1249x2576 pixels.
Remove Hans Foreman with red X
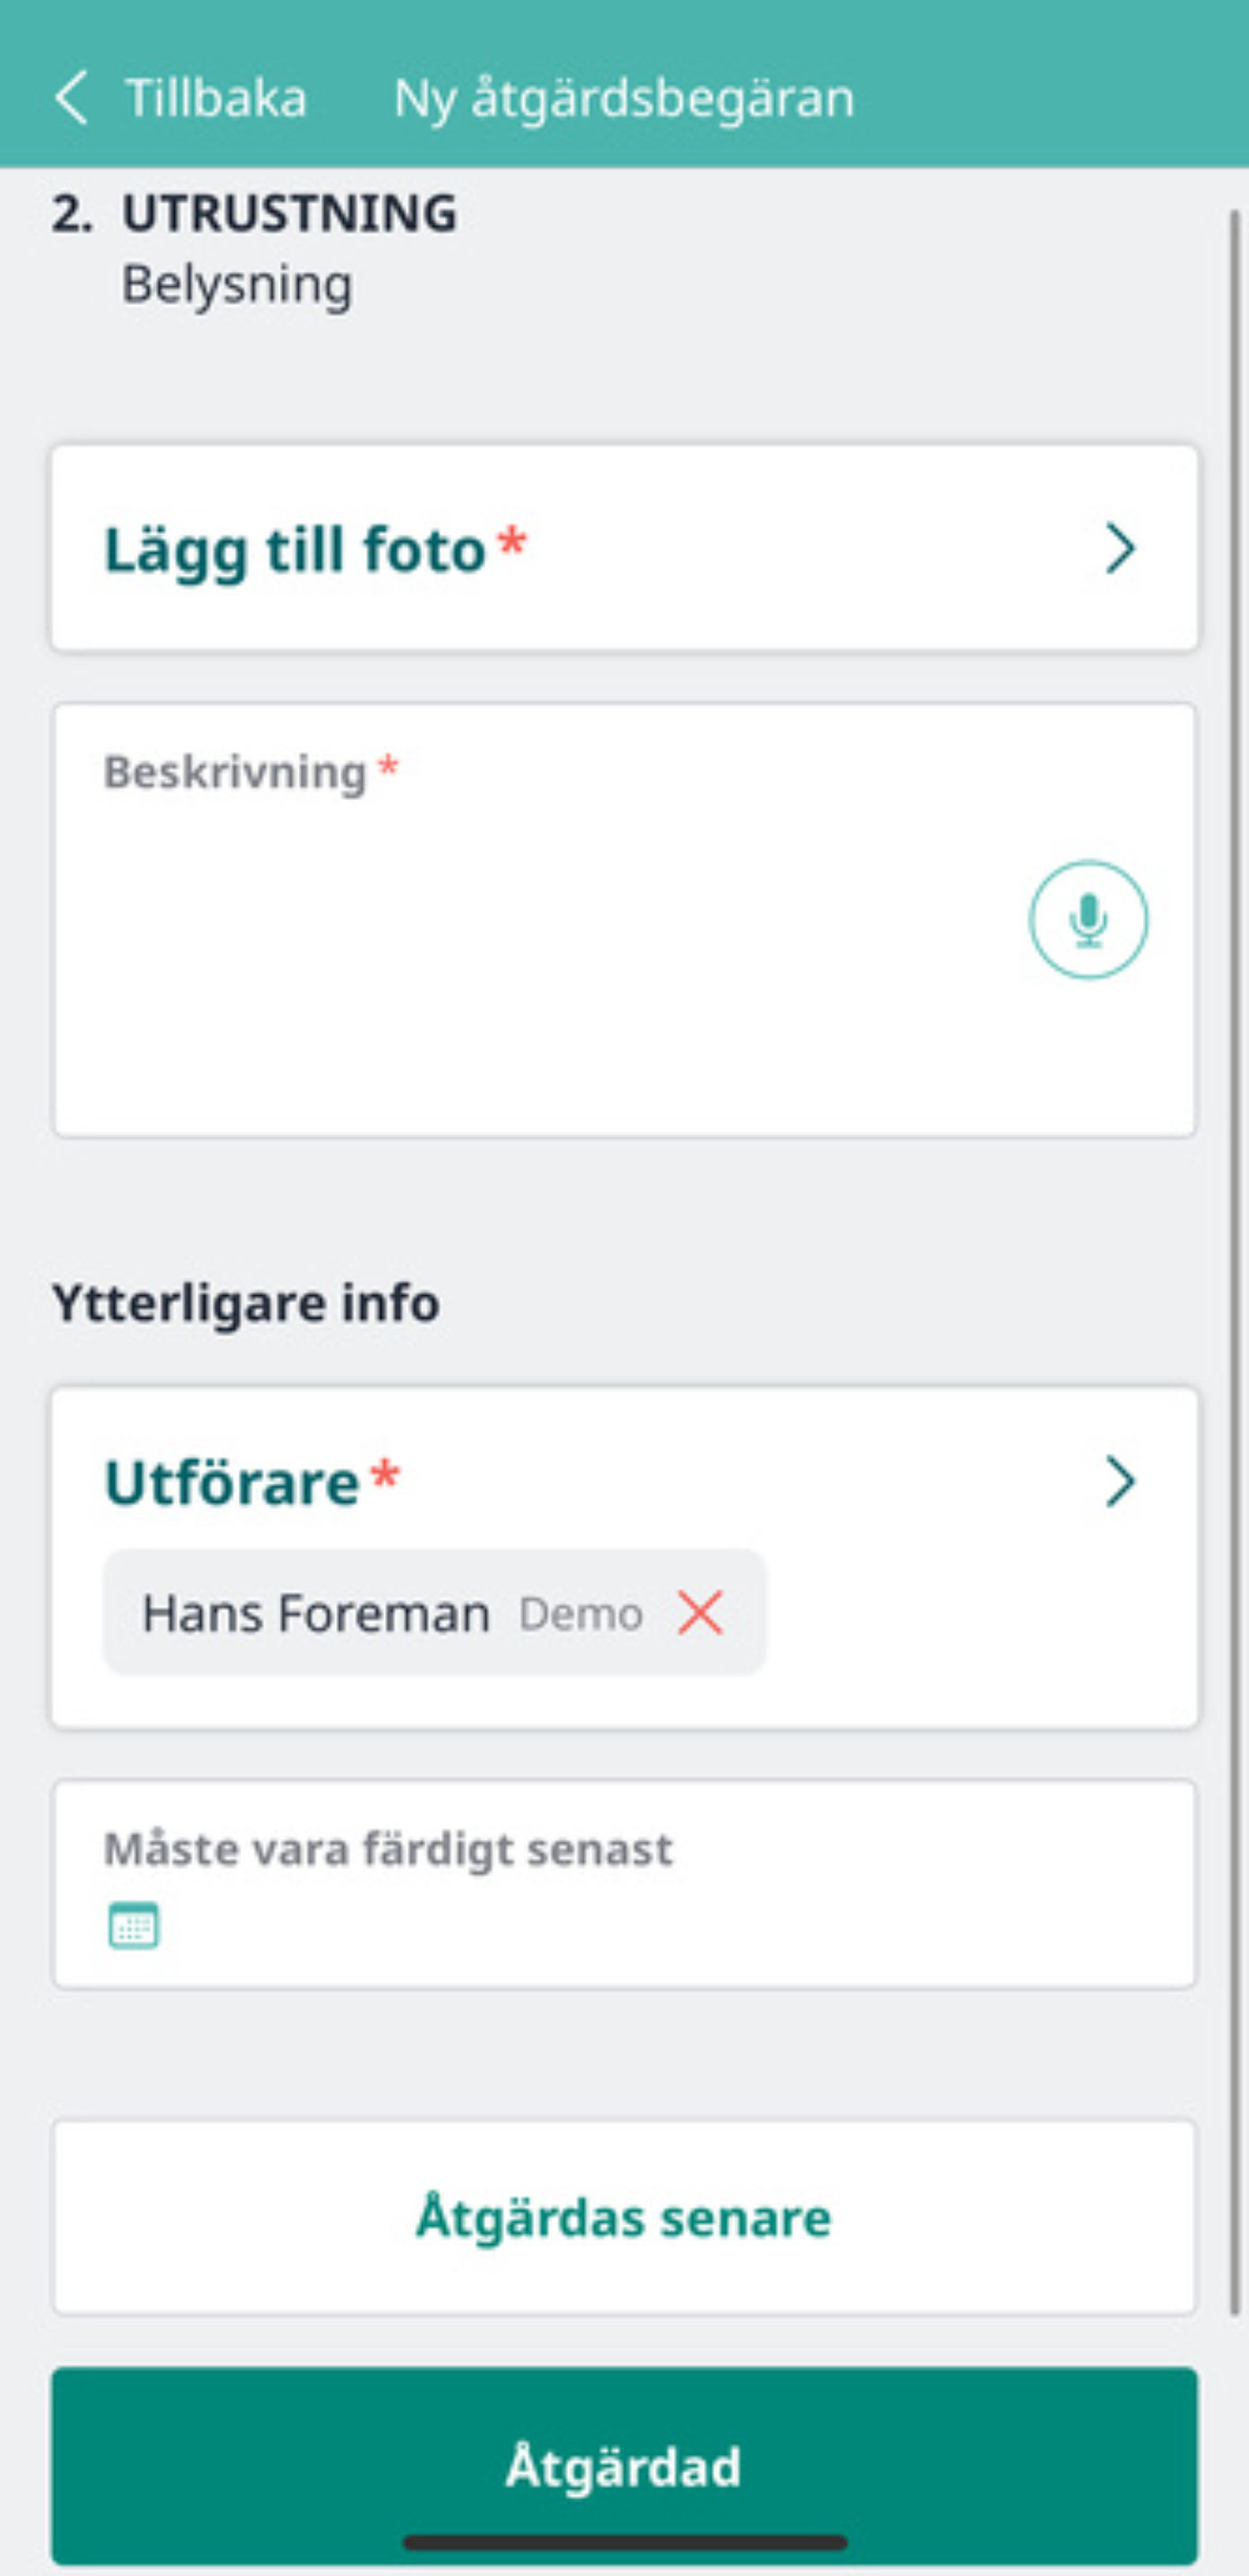point(700,1612)
